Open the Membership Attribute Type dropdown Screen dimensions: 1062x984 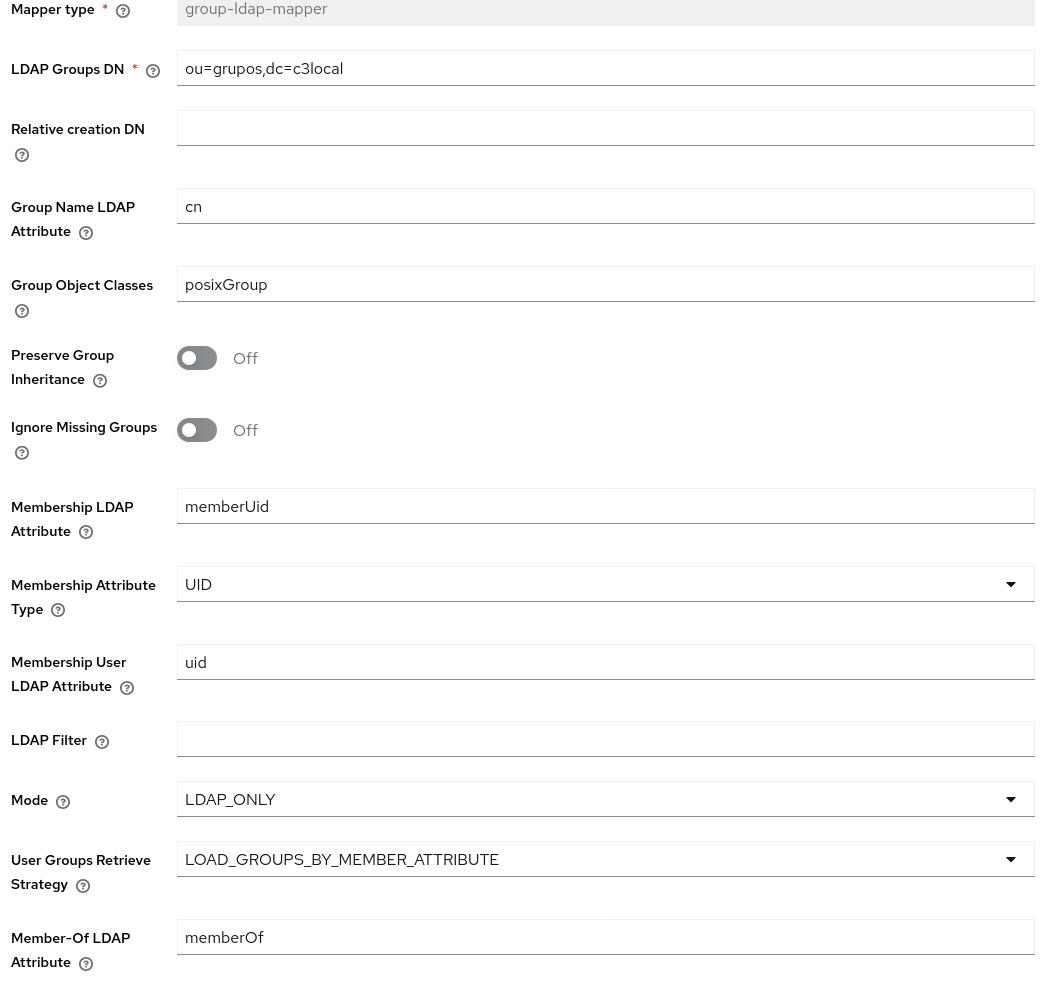(1010, 584)
